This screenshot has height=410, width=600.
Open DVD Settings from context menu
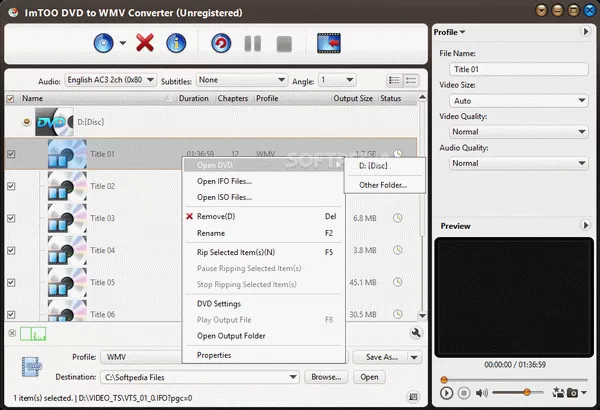pyautogui.click(x=263, y=304)
